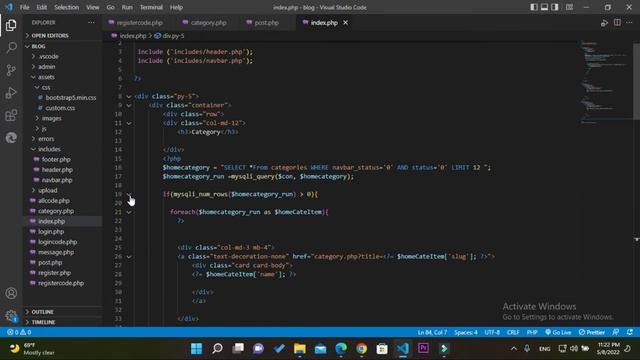Expand the images folder
Viewport: 640px width, 360px height.
click(x=51, y=118)
